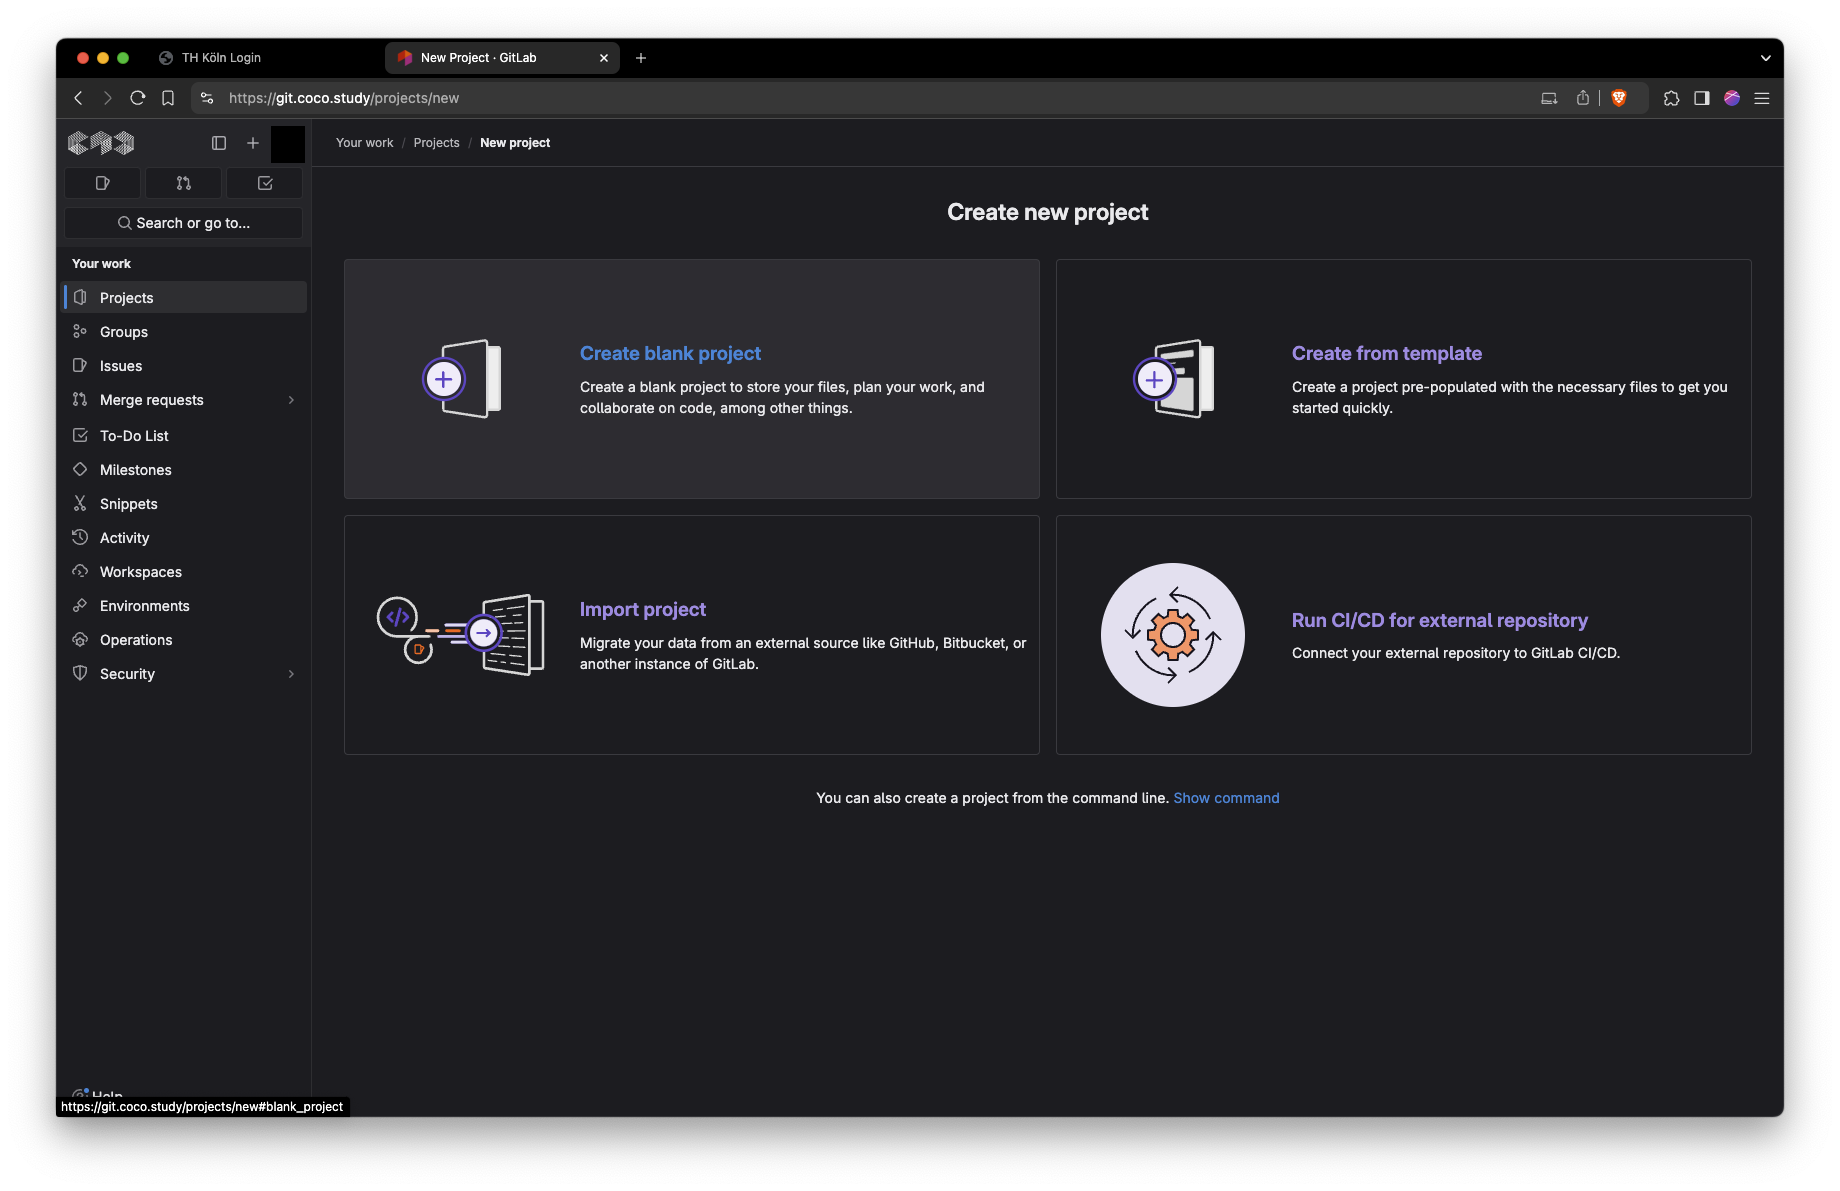Image resolution: width=1840 pixels, height=1191 pixels.
Task: Click the 'New project' breadcrumb
Action: pos(515,143)
